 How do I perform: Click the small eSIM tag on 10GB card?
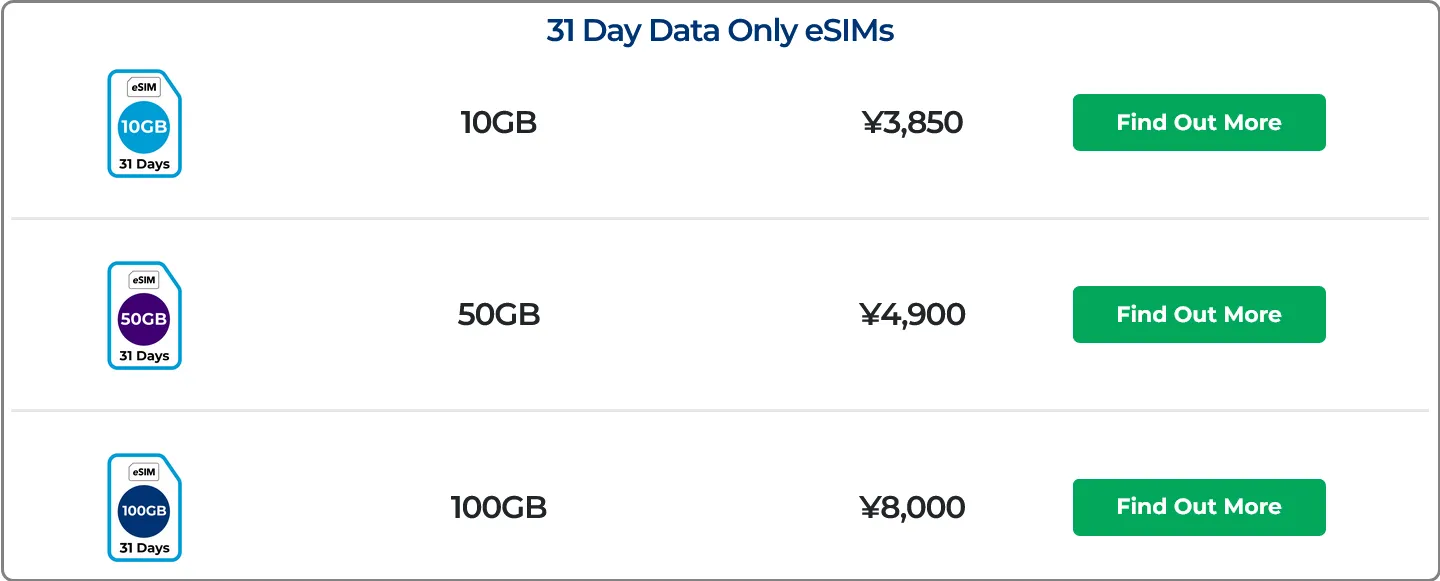point(144,88)
